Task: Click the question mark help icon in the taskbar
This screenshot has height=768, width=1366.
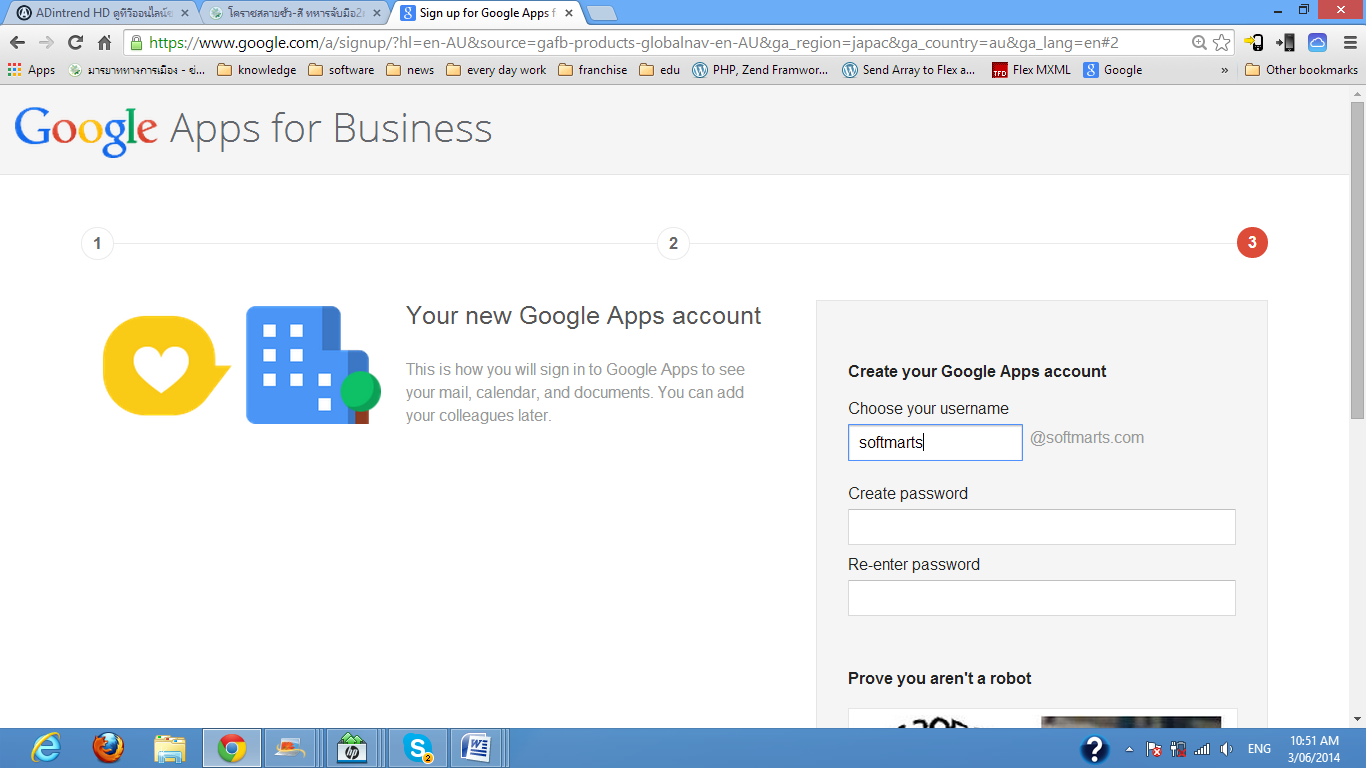Action: (1095, 749)
